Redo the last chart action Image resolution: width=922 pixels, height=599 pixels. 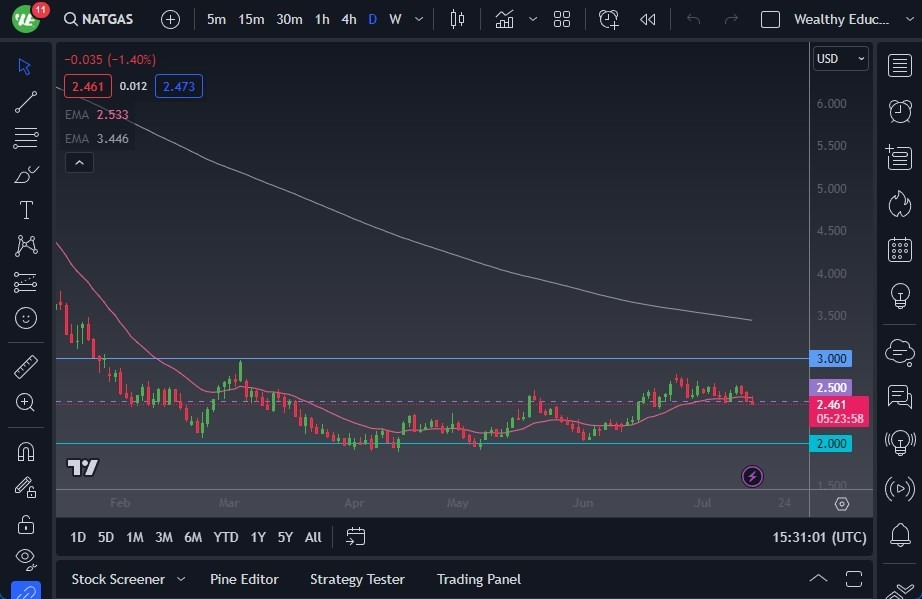pos(731,19)
